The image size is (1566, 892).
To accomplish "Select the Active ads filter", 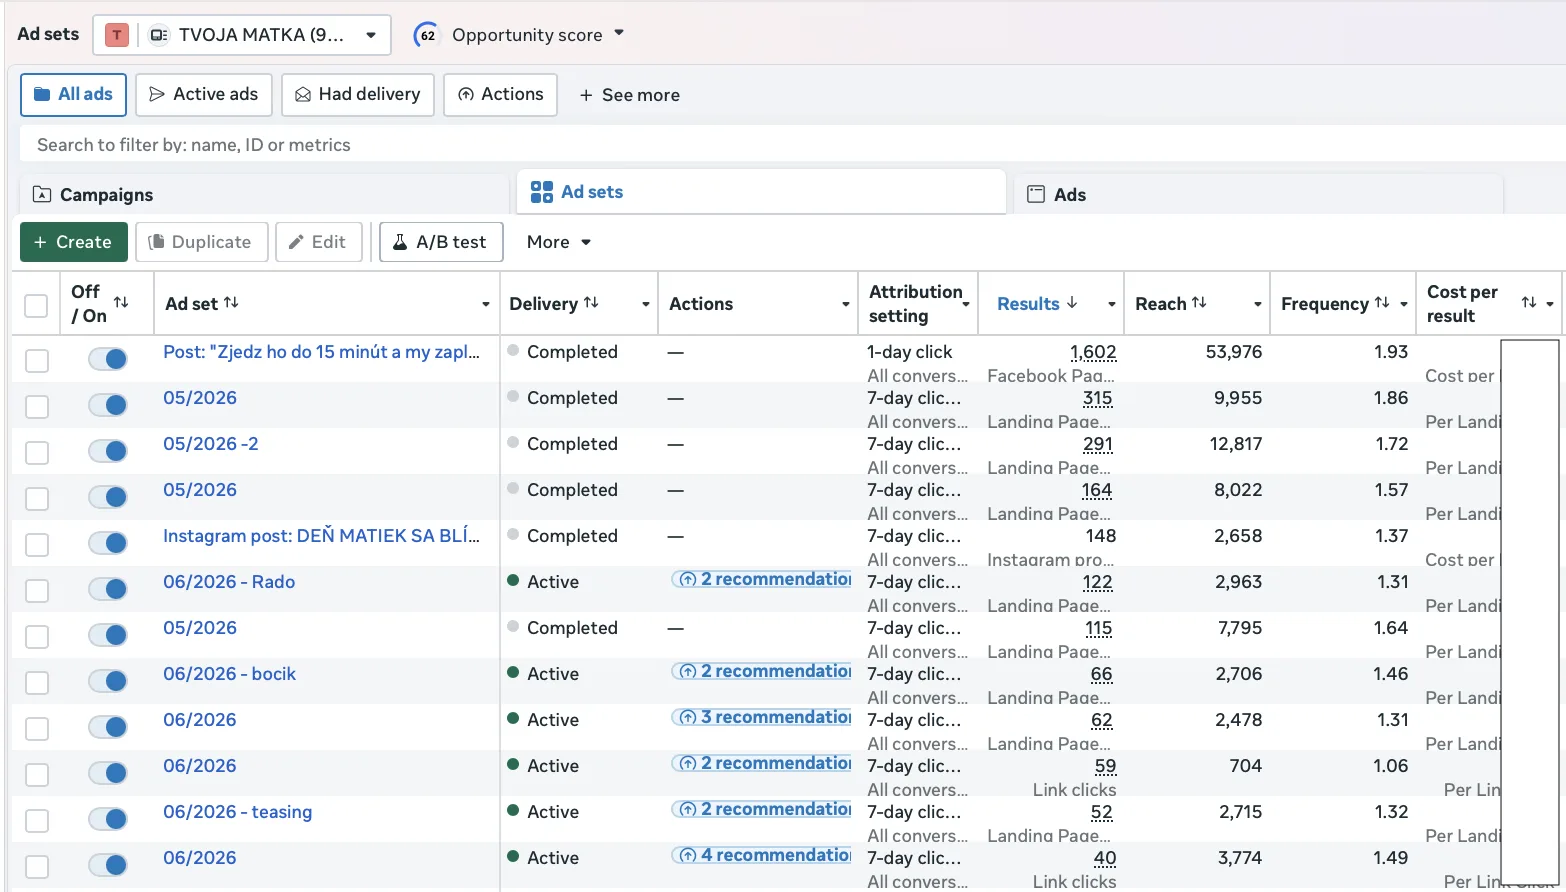I will [x=204, y=95].
